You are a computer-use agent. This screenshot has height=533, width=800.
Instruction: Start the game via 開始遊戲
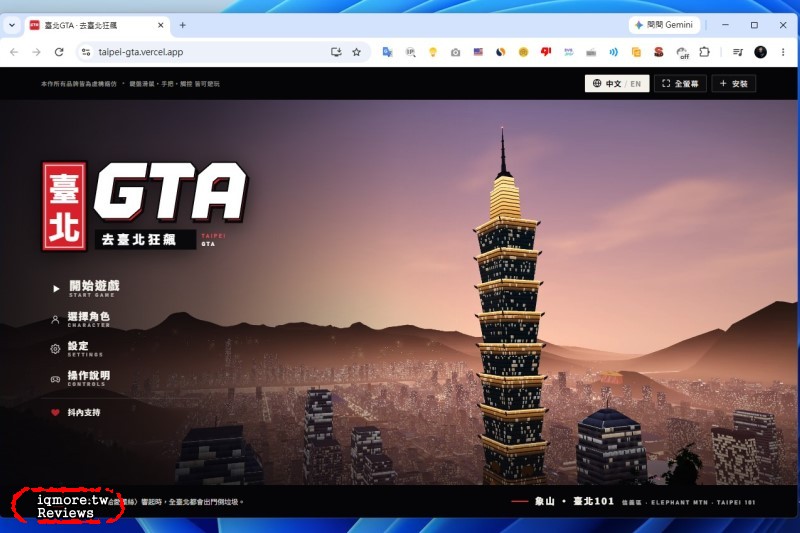94,288
